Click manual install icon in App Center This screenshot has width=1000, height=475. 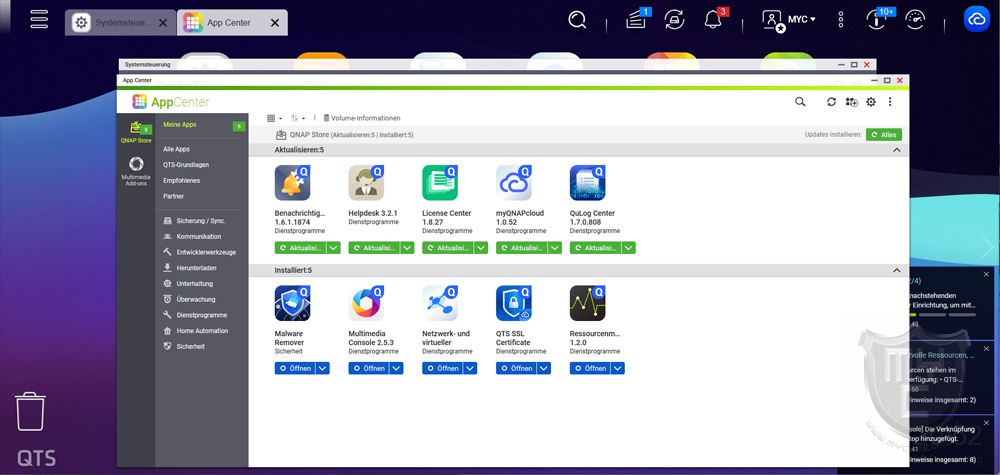(851, 102)
